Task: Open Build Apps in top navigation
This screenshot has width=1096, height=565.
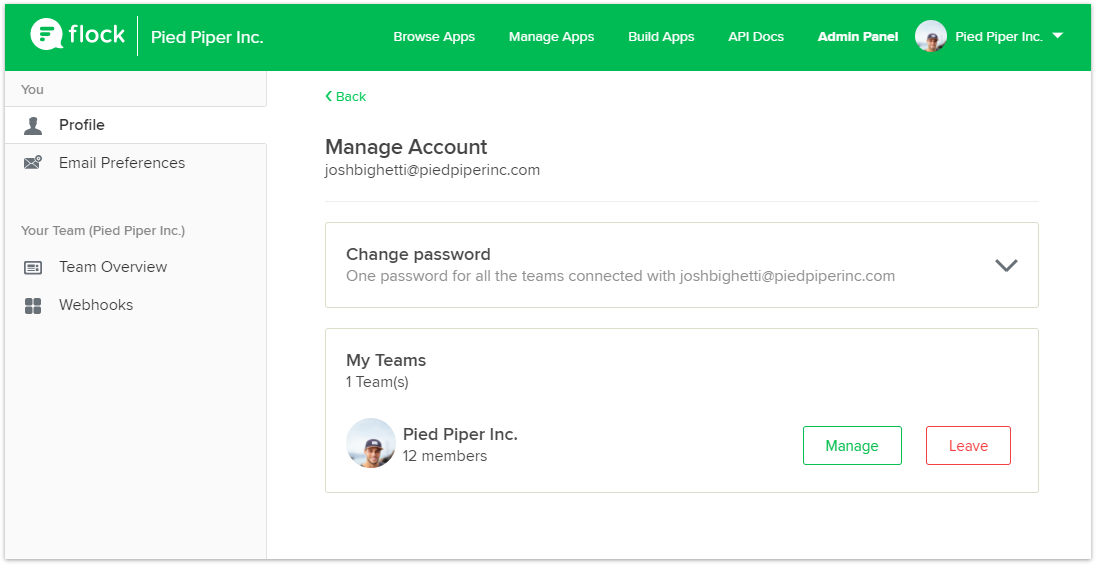Action: pos(661,37)
